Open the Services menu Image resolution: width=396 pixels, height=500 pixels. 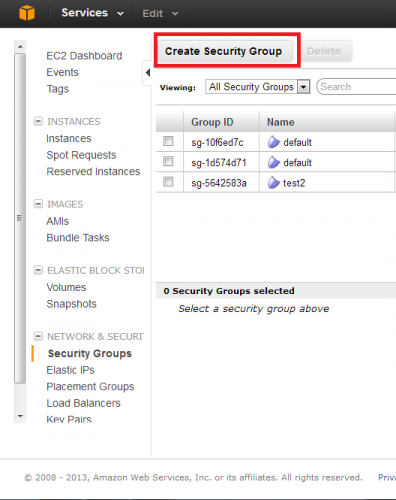click(x=92, y=13)
